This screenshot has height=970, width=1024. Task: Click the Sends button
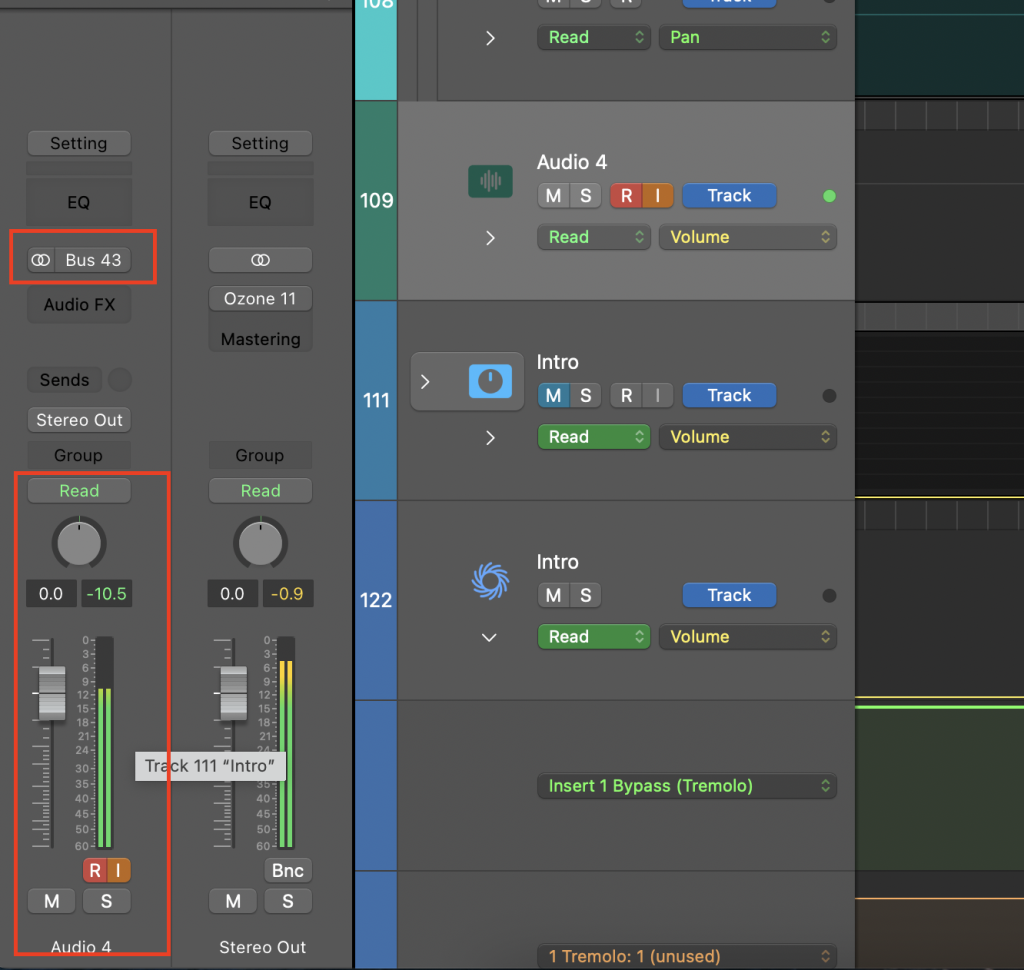pos(65,380)
